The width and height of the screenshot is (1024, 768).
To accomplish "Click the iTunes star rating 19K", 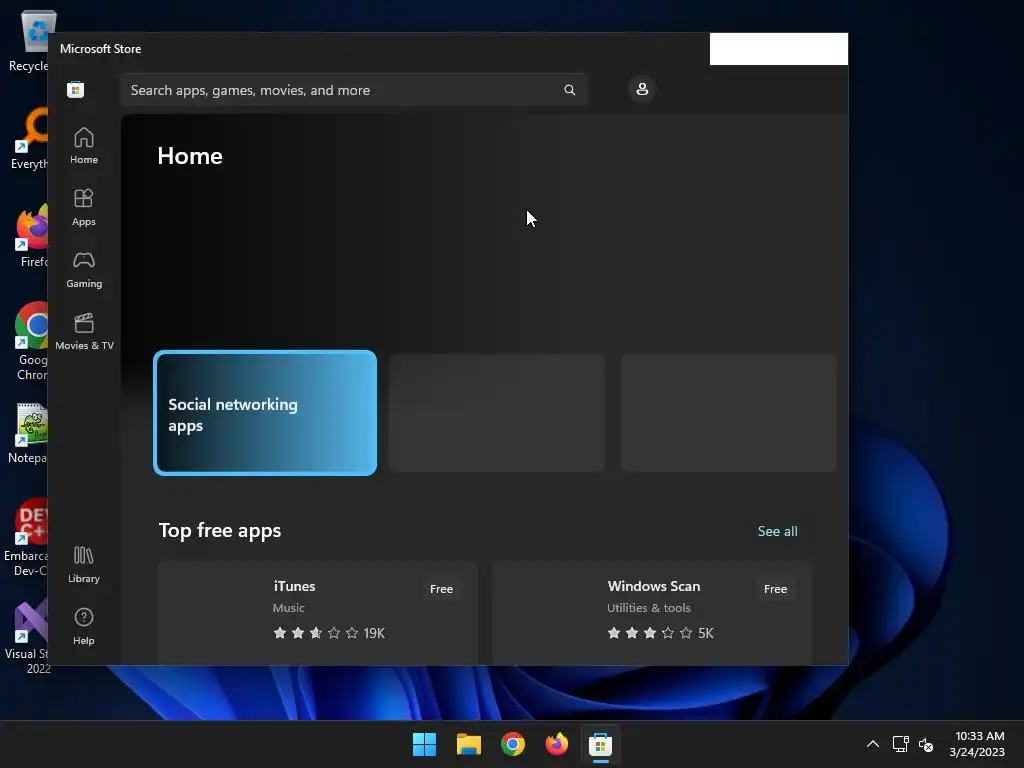I will tap(329, 633).
